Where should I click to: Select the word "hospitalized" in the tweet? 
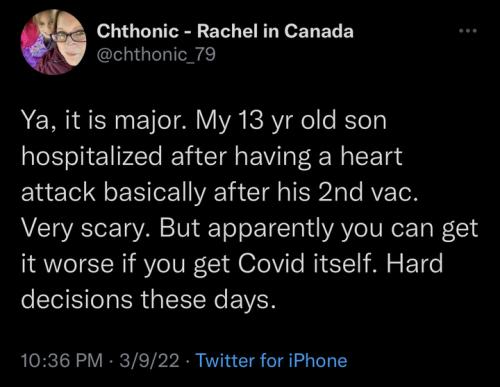(92, 157)
